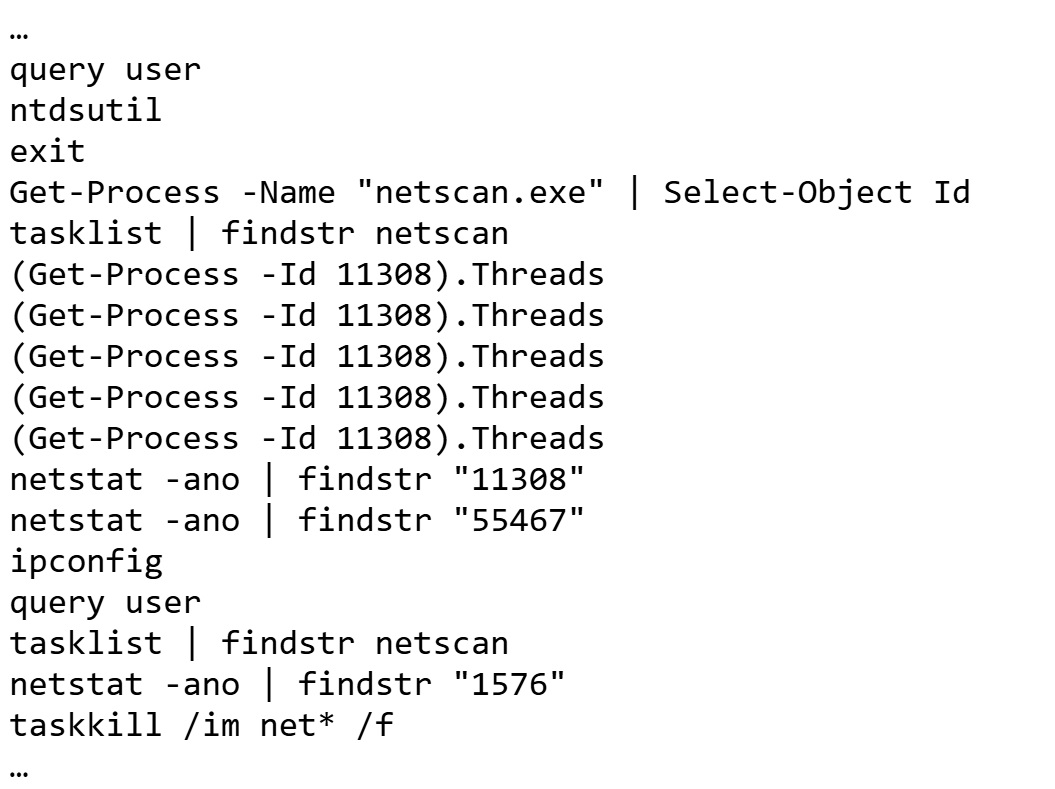Click the last Get-Process -Id 11308 Threads line

[x=307, y=438]
